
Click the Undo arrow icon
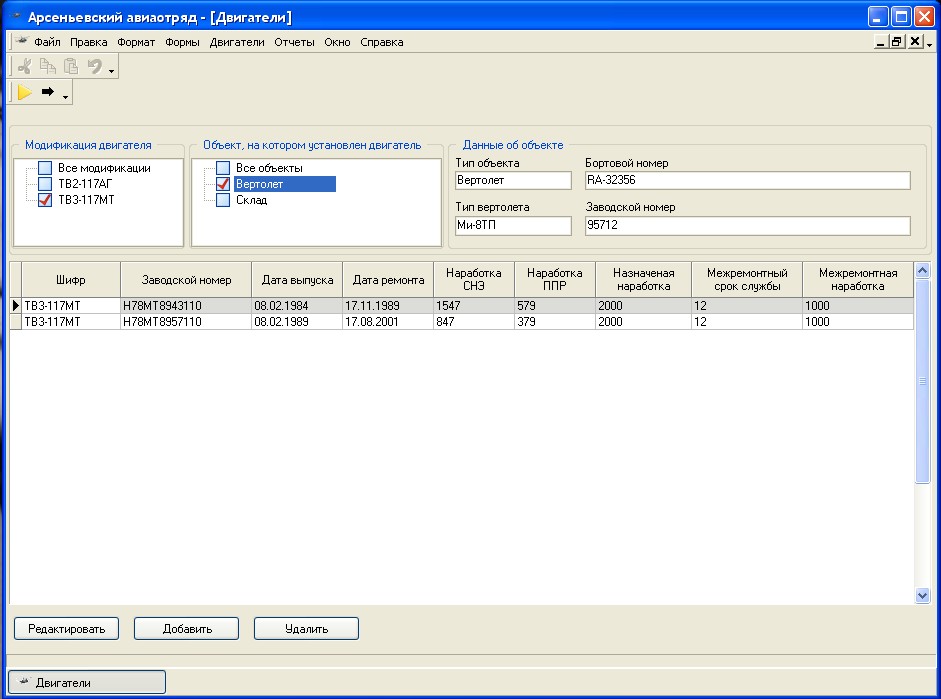(x=95, y=67)
